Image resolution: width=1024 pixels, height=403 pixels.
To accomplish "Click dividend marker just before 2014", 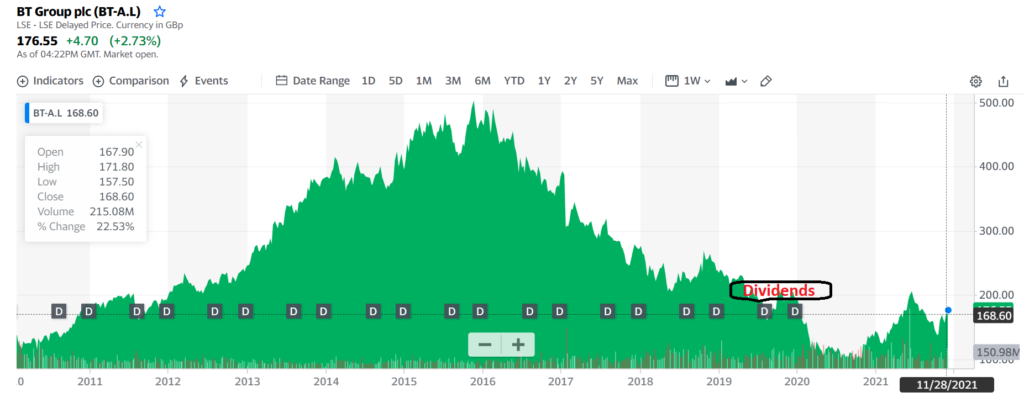I will click(x=323, y=311).
